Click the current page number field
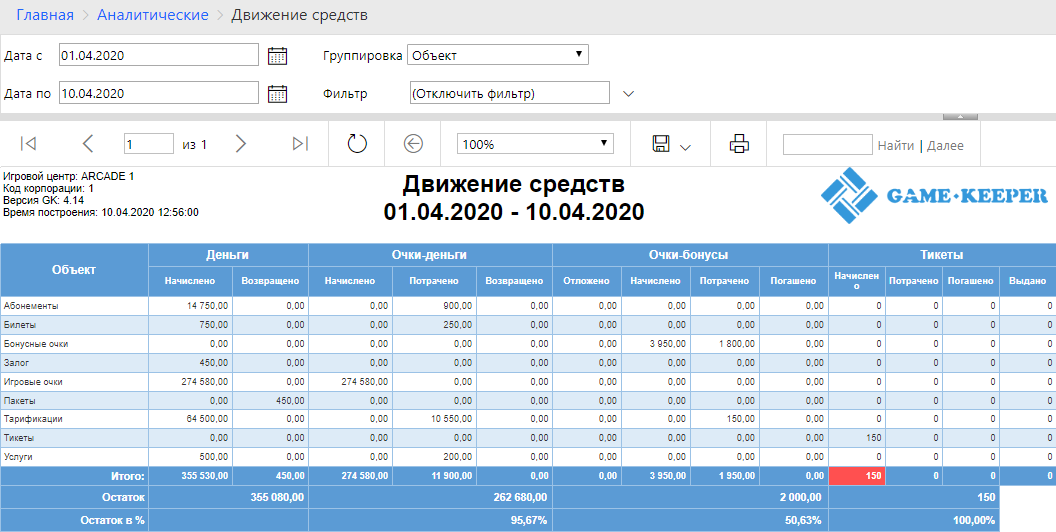1056x532 pixels. [x=149, y=144]
